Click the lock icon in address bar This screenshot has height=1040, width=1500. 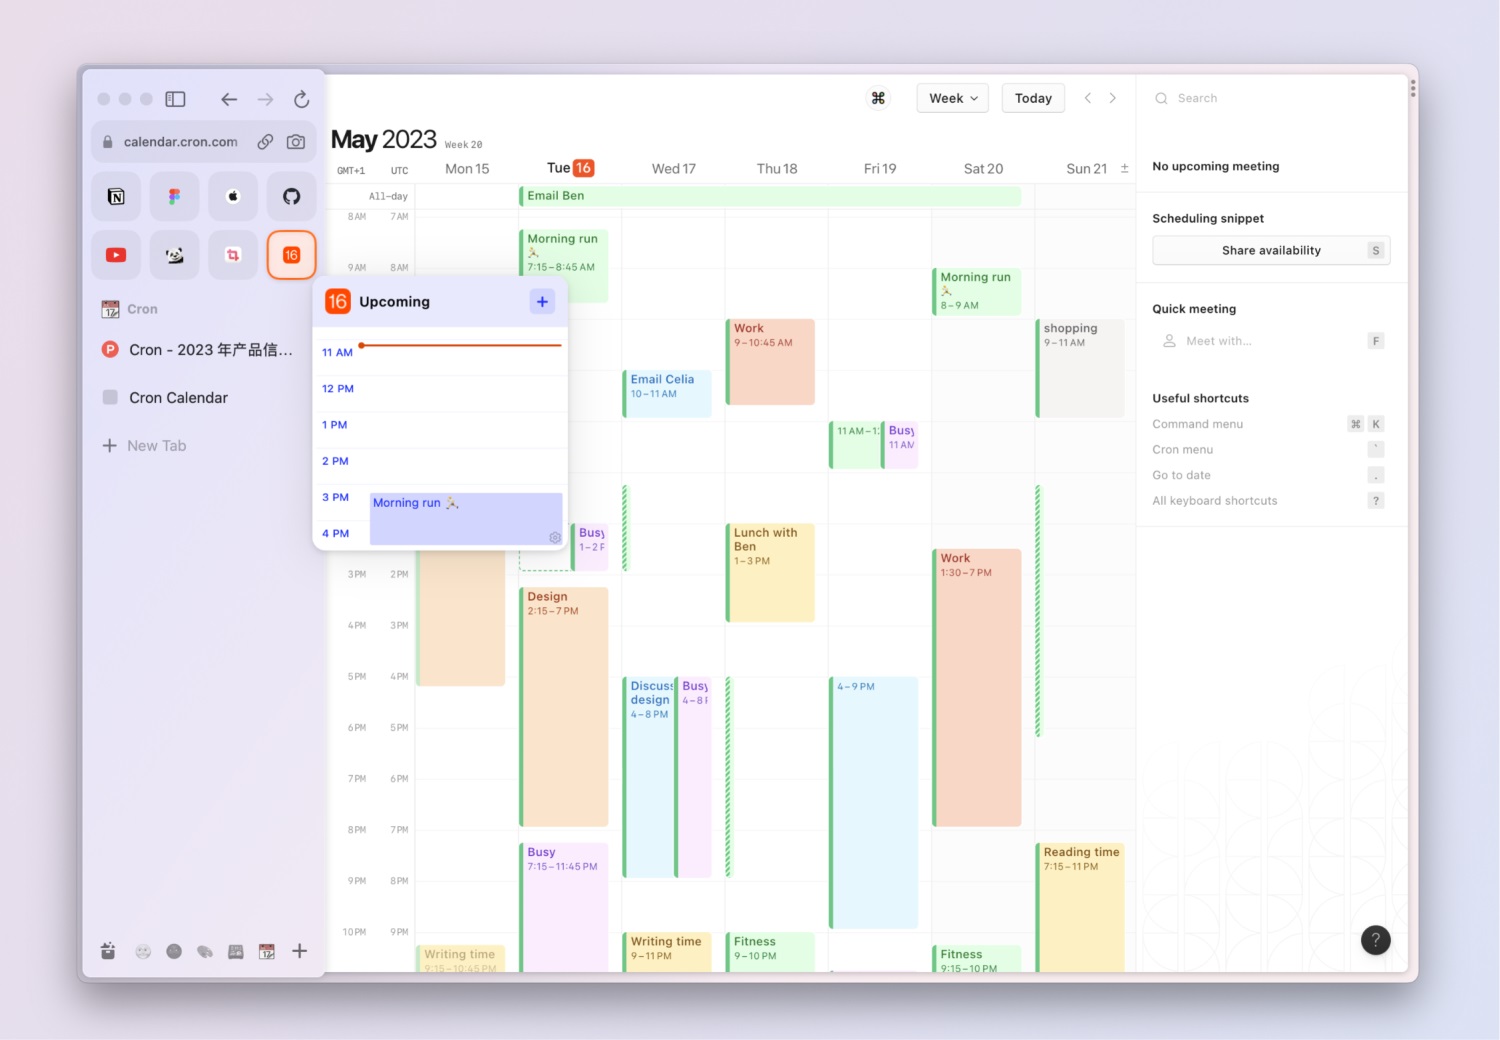(x=108, y=142)
